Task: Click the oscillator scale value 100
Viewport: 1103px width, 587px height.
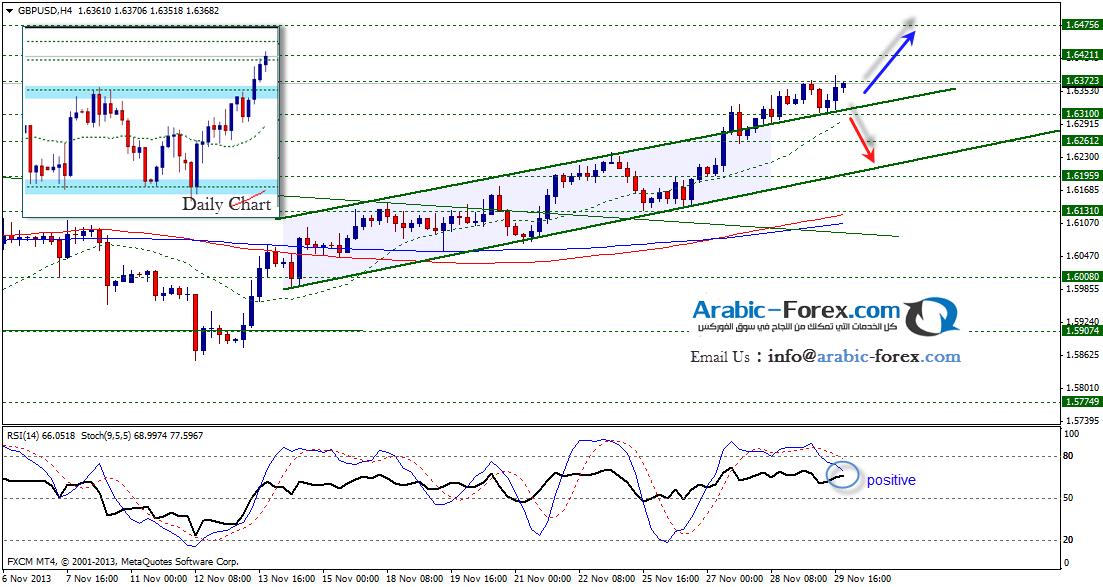Action: 1069,435
